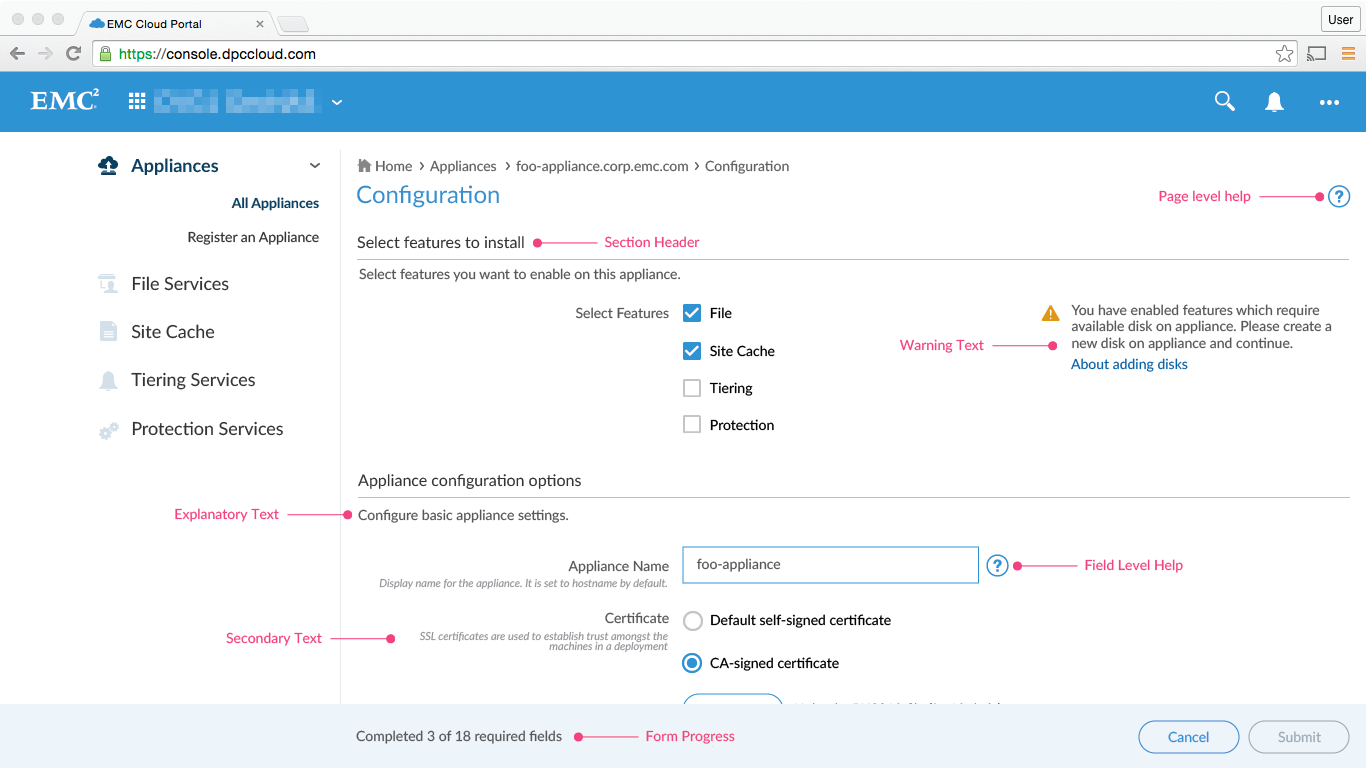Select the Default self-signed certificate option
1366x768 pixels.
point(691,621)
